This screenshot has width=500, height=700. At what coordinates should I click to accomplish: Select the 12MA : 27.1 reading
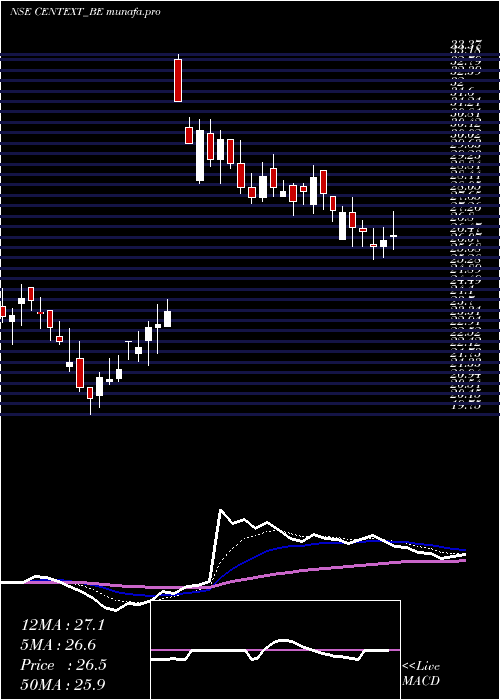(63, 625)
